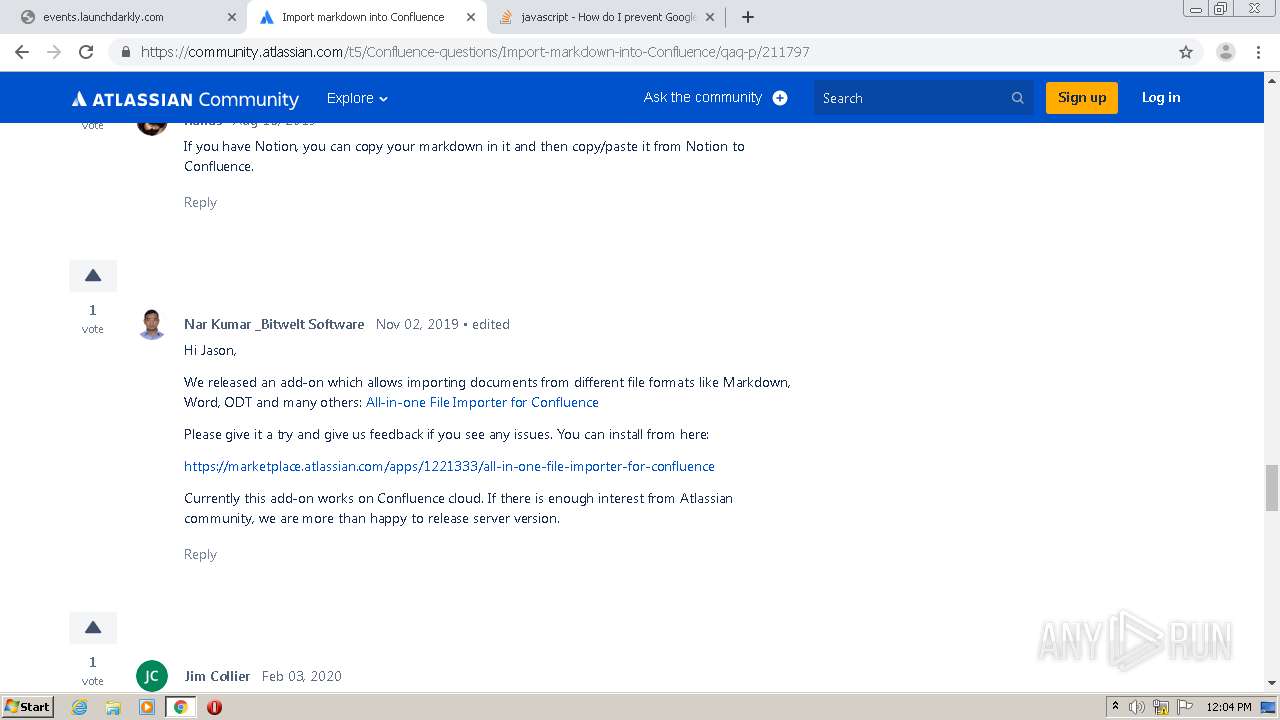This screenshot has height=720, width=1280.
Task: Open the marketplace.atlassian.com app URL
Action: pyautogui.click(x=449, y=466)
